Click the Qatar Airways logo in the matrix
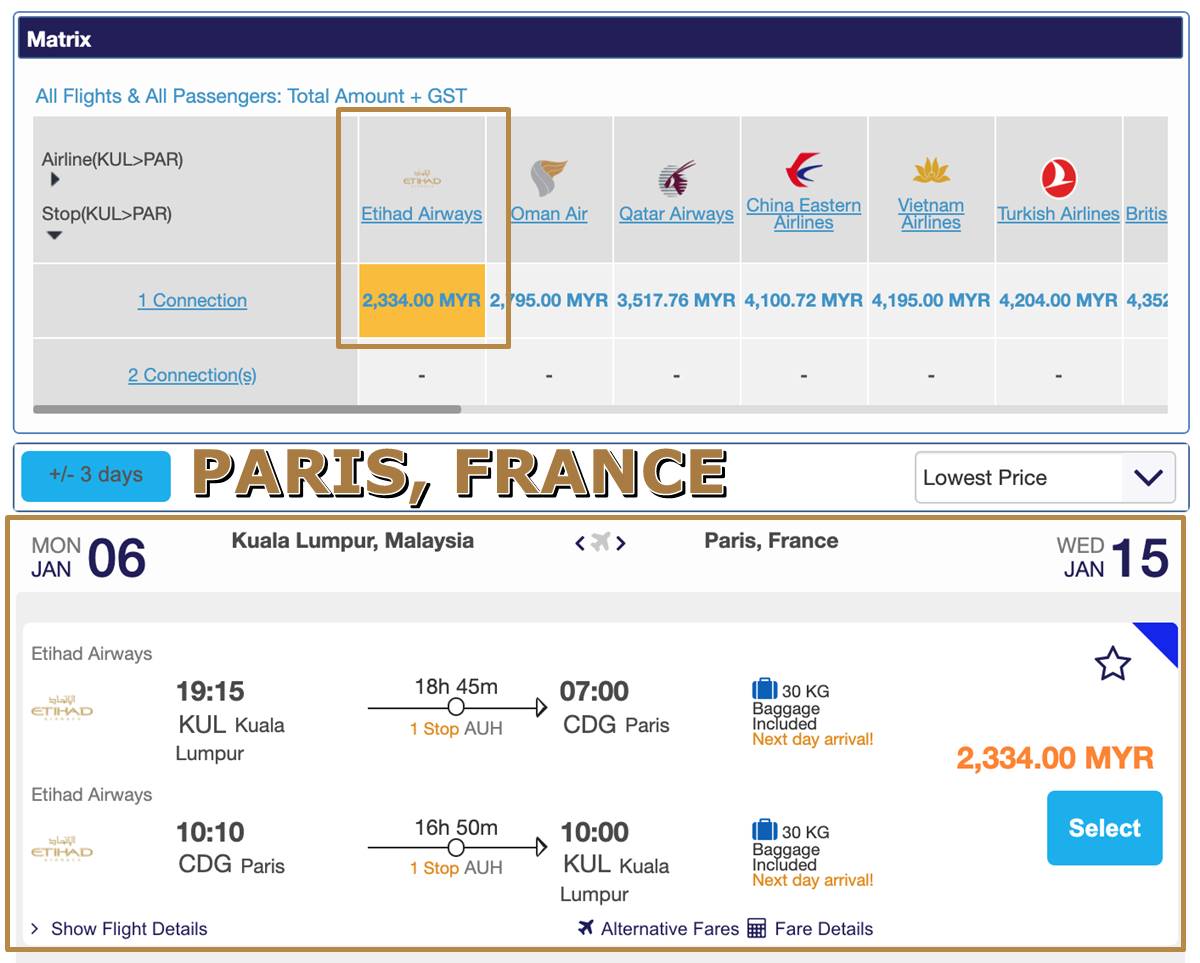Image resolution: width=1200 pixels, height=963 pixels. click(x=677, y=178)
